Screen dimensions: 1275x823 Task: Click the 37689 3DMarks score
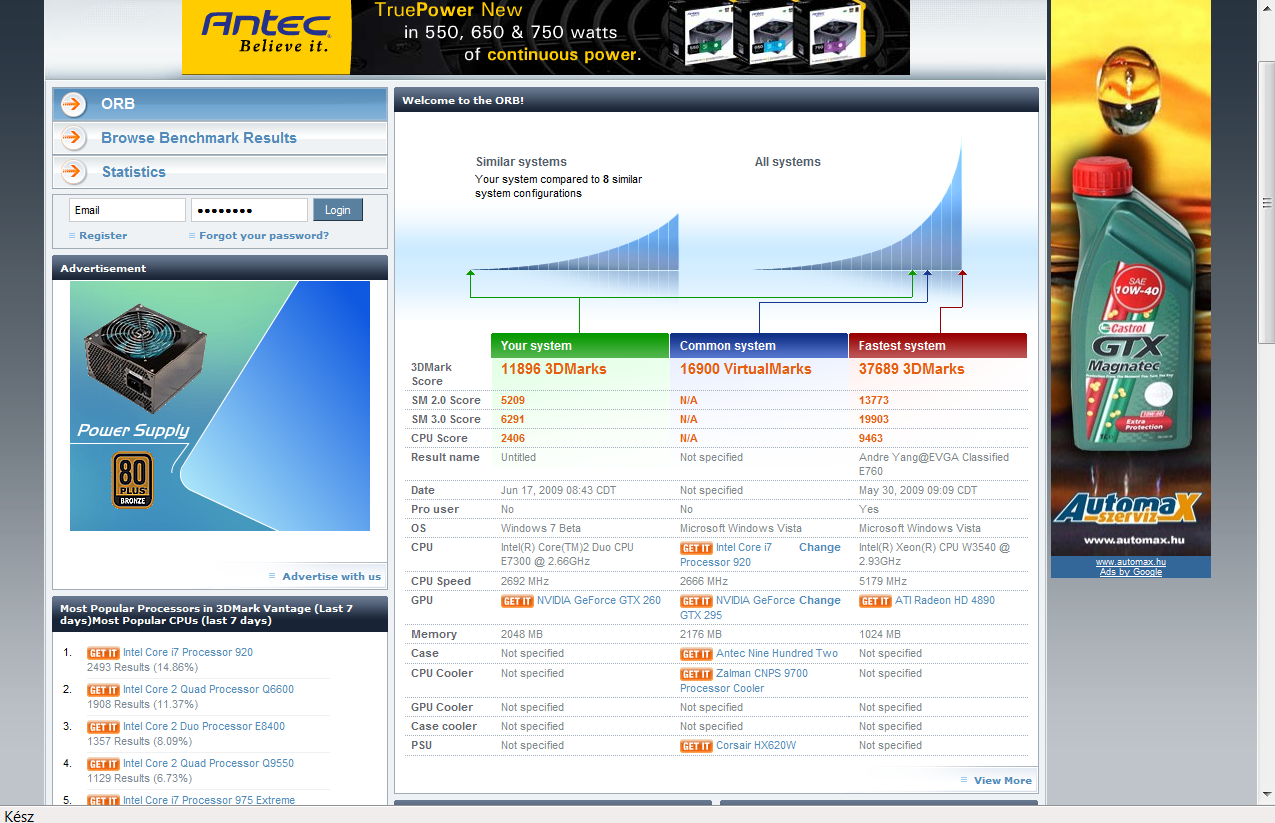(x=912, y=369)
